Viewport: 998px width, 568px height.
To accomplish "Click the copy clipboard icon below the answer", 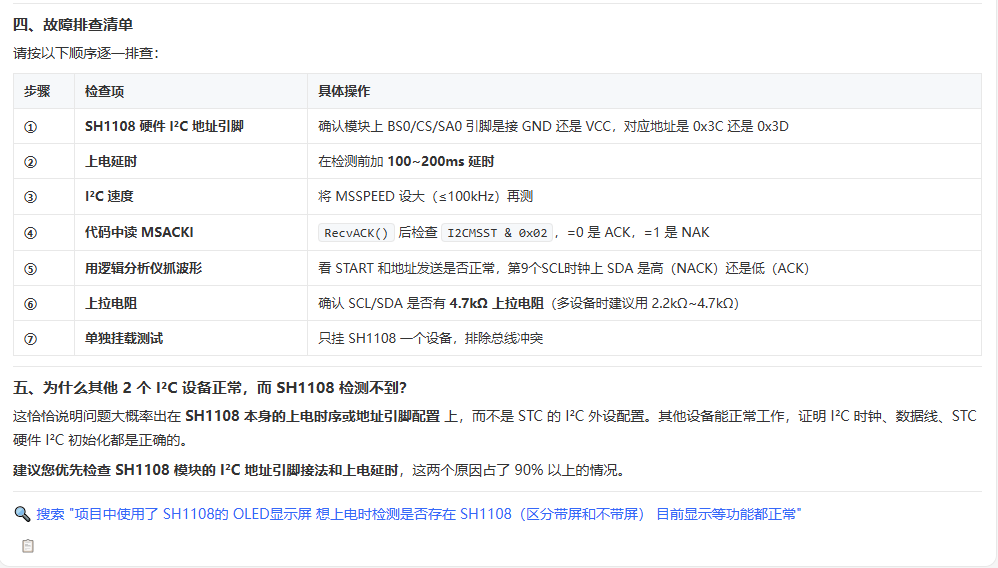I will coord(27,546).
